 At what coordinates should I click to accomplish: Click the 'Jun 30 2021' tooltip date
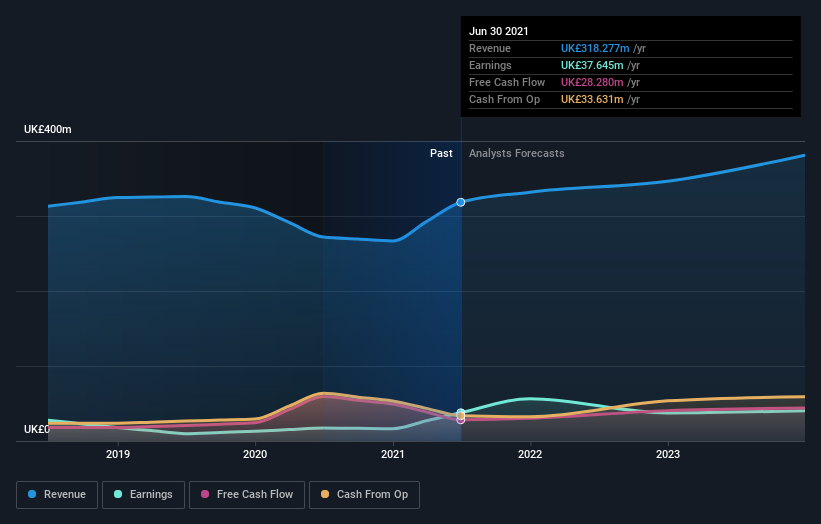coord(498,31)
